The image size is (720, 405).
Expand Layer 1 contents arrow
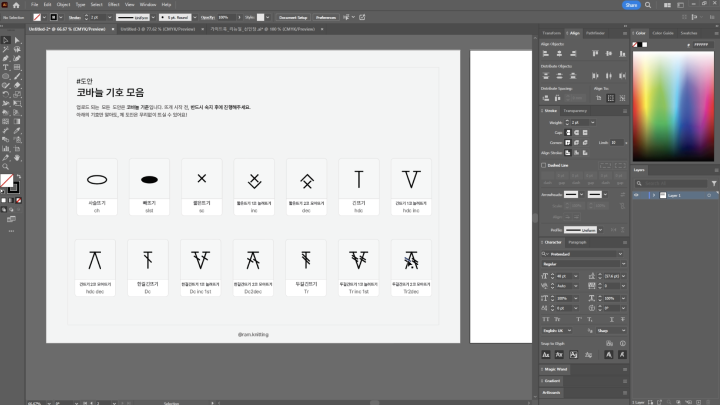pyautogui.click(x=653, y=194)
